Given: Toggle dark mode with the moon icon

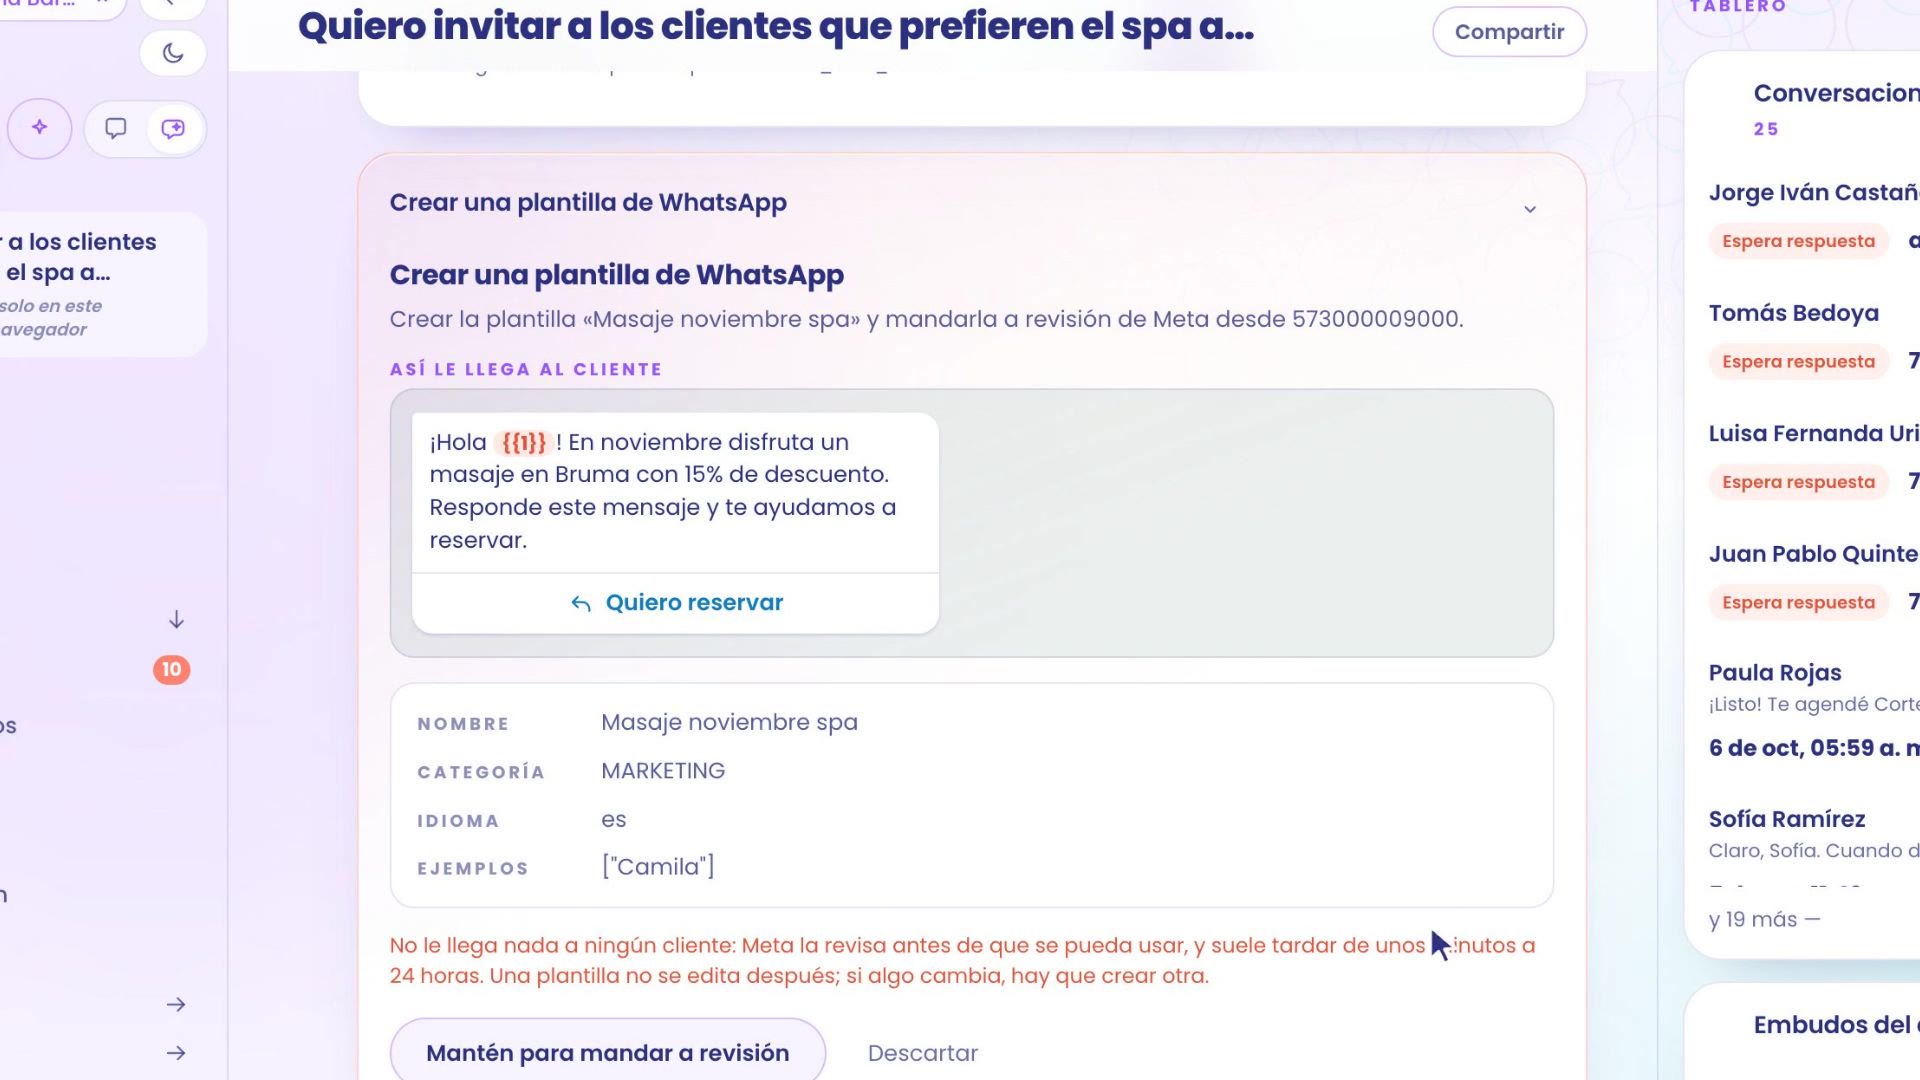Looking at the screenshot, I should [x=173, y=53].
